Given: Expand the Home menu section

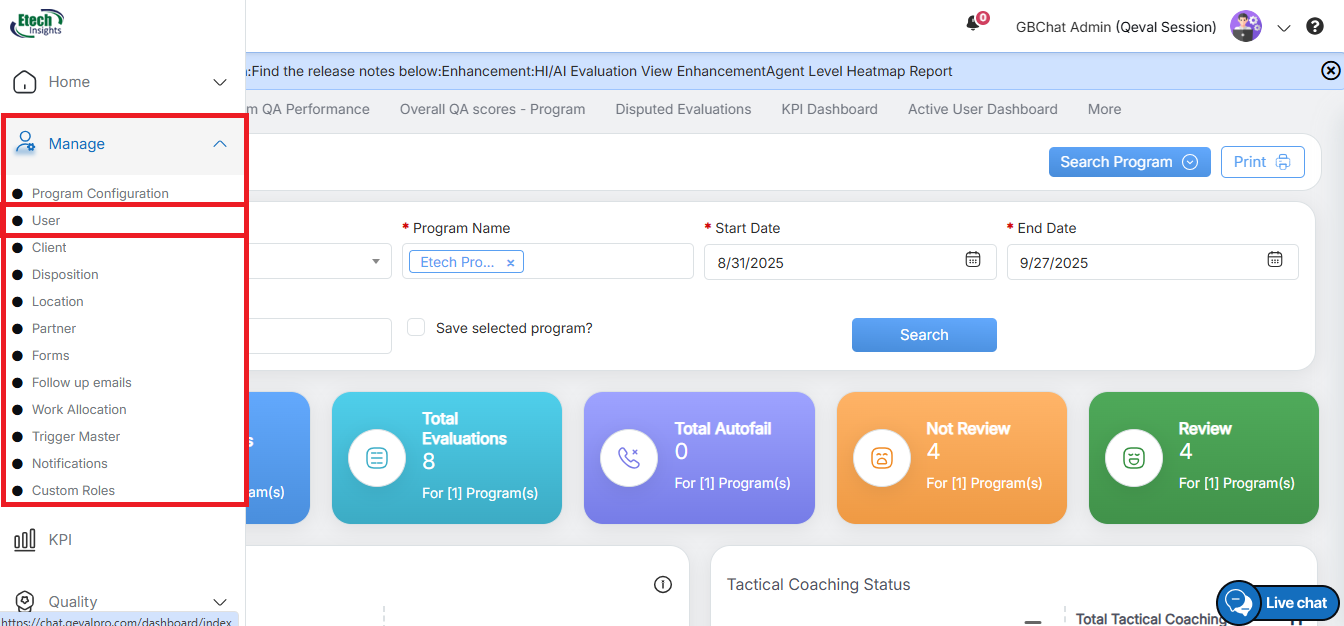Looking at the screenshot, I should pos(220,82).
